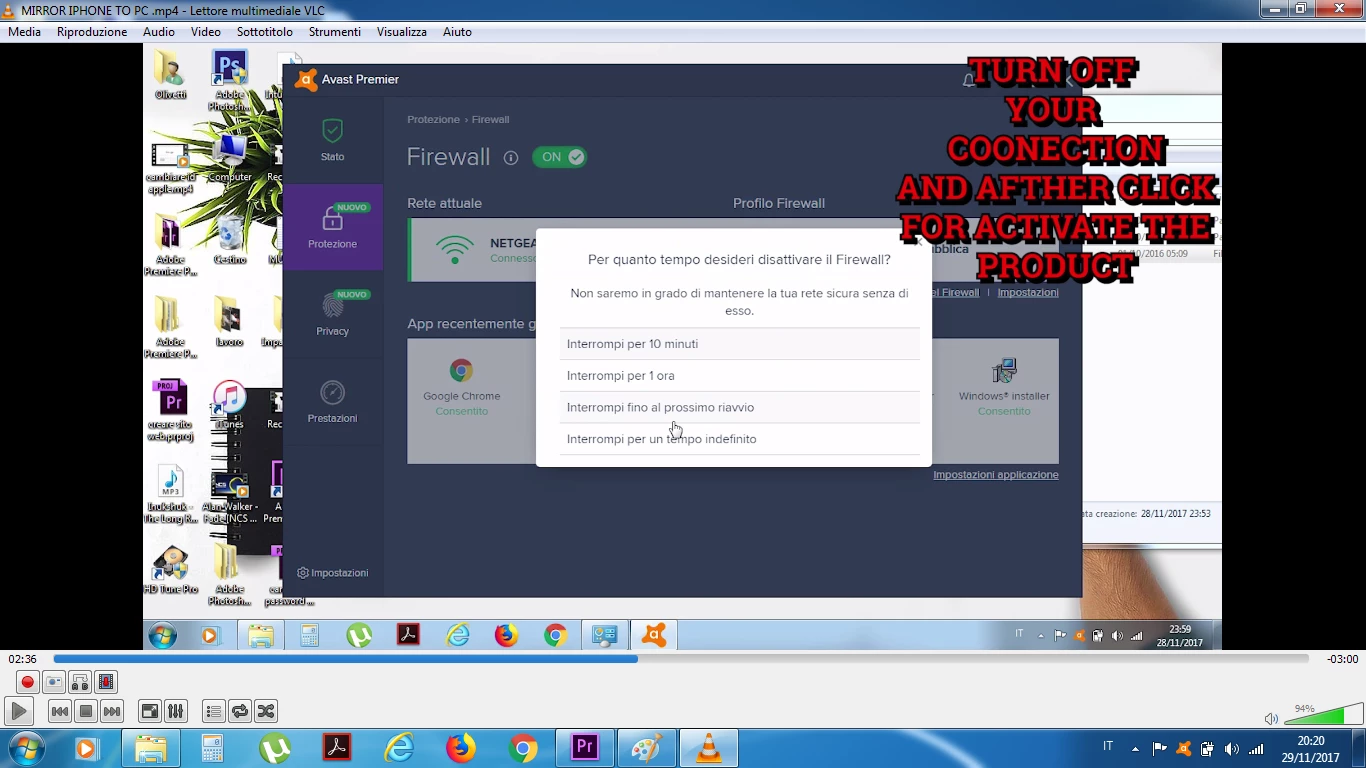Click the Windows installer app tile
Viewport: 1366px width, 768px height.
coord(1003,388)
